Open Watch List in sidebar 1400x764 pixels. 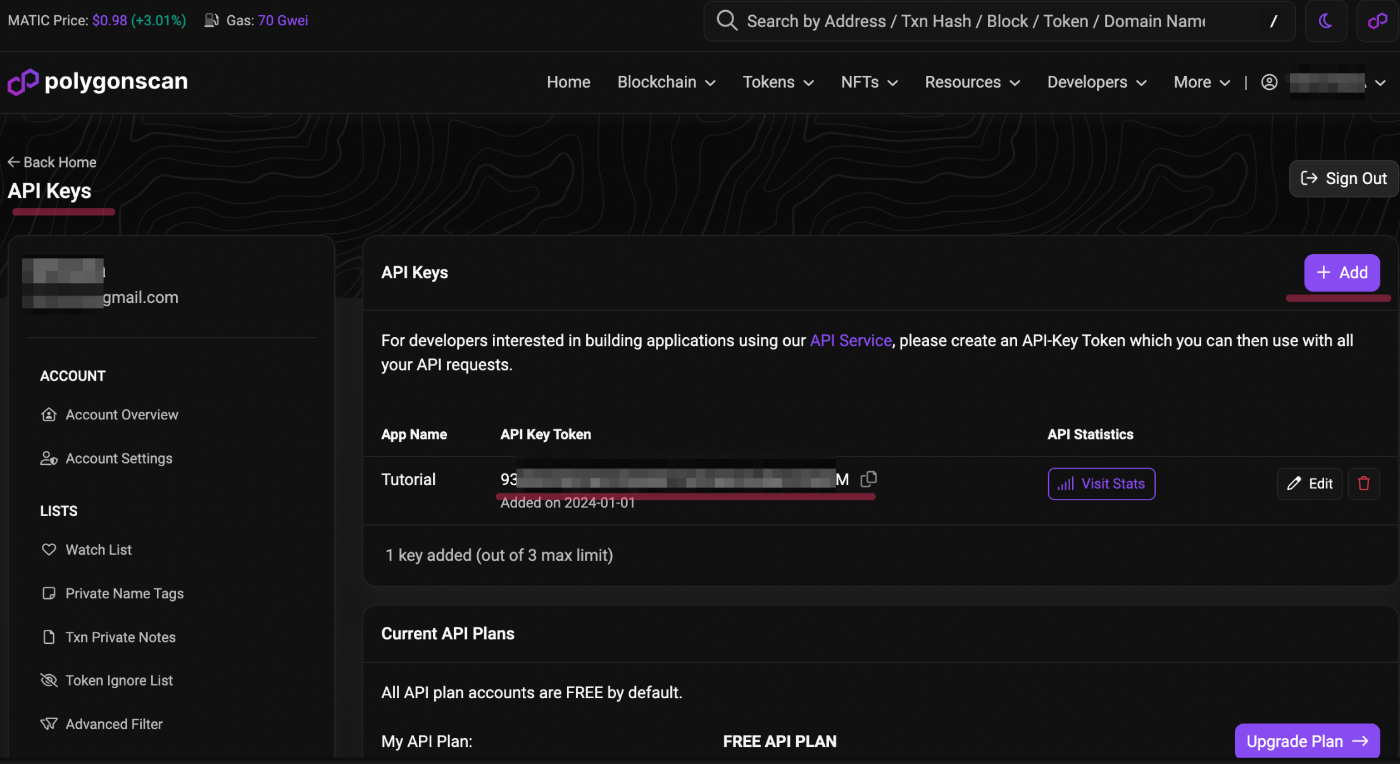[86, 550]
